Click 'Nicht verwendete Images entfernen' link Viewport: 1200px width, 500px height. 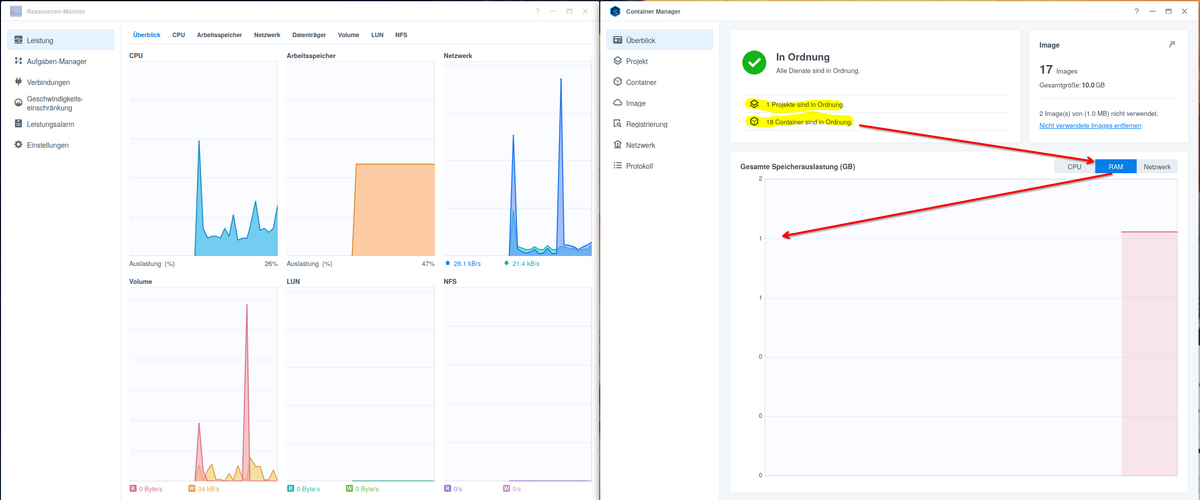1090,125
